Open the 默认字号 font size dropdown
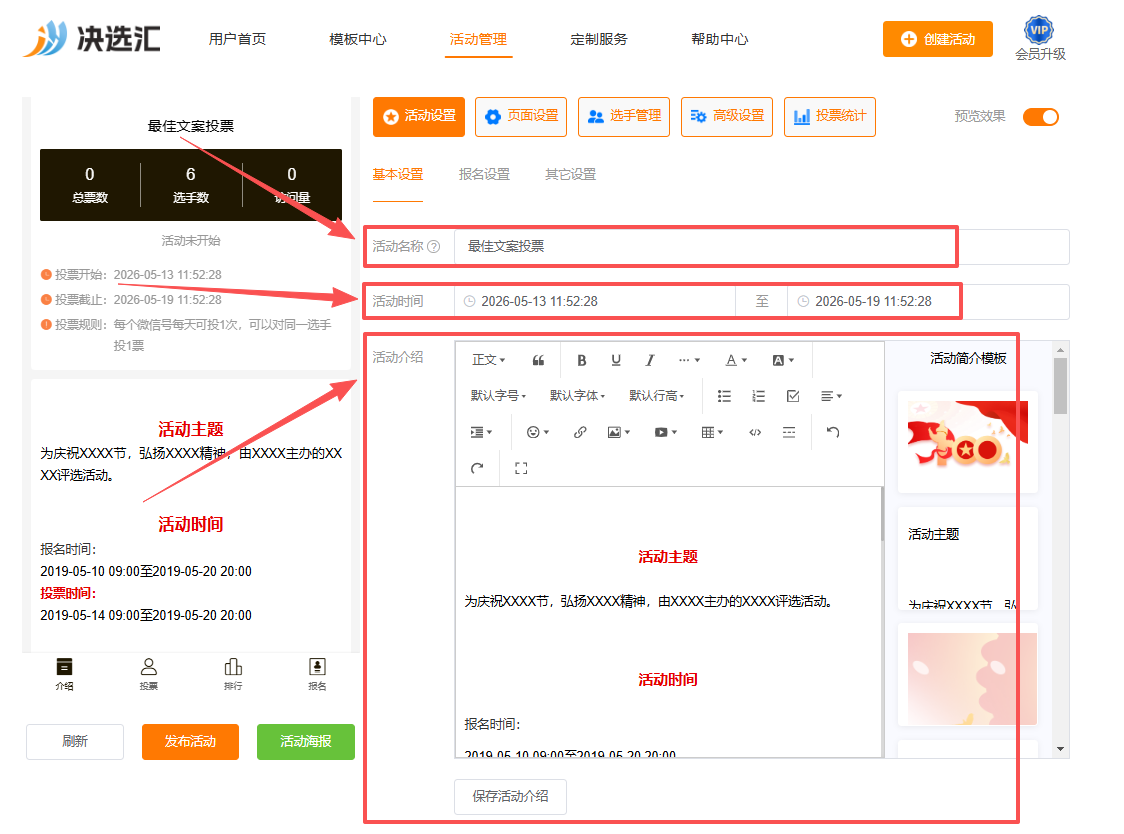 click(498, 396)
